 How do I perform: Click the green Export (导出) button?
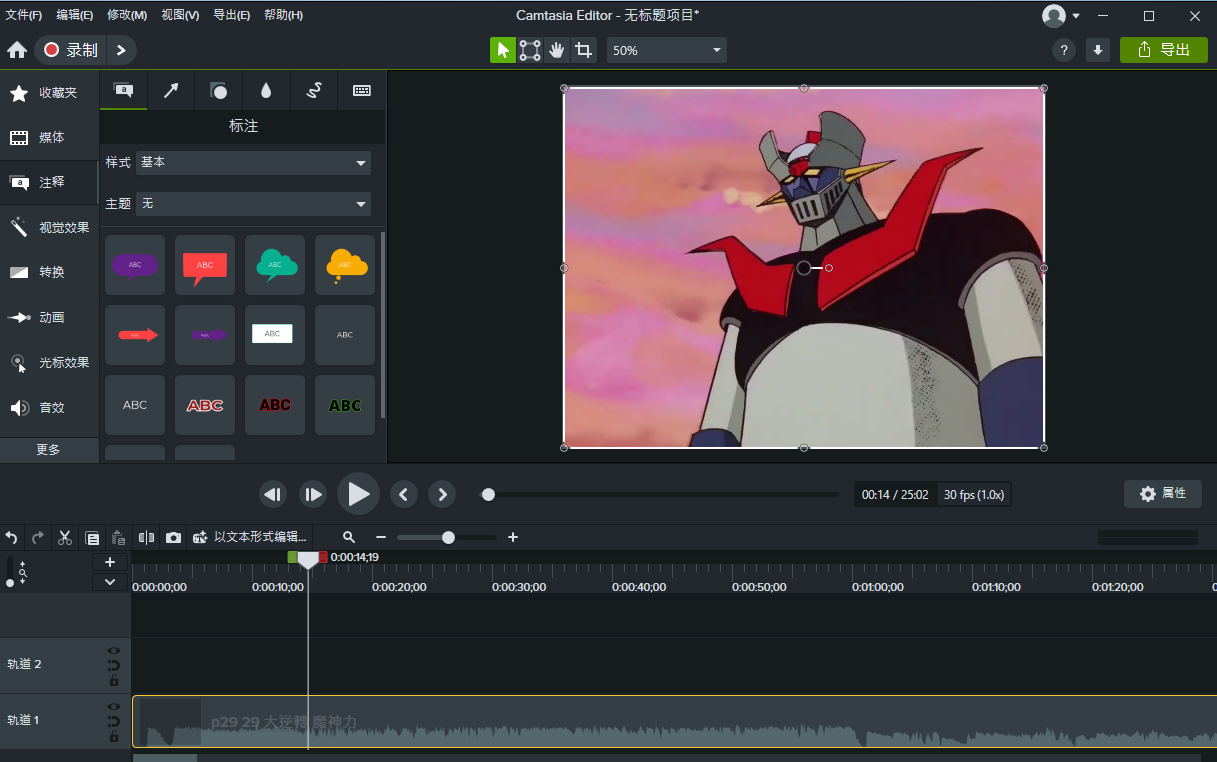click(1163, 50)
